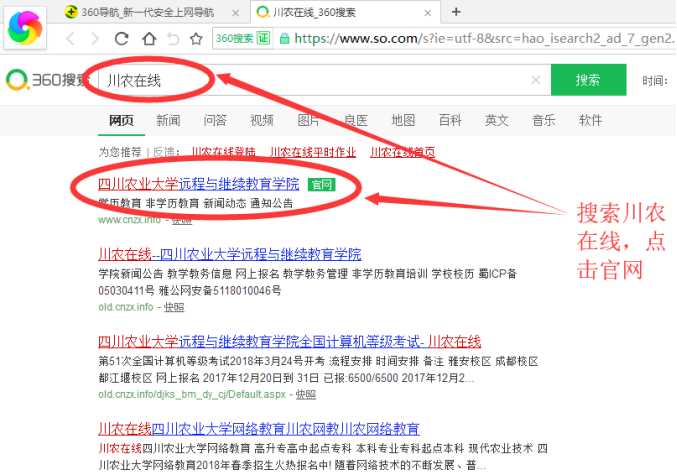Image resolution: width=677 pixels, height=475 pixels.
Task: Open the 问答 search tab
Action: tap(215, 120)
